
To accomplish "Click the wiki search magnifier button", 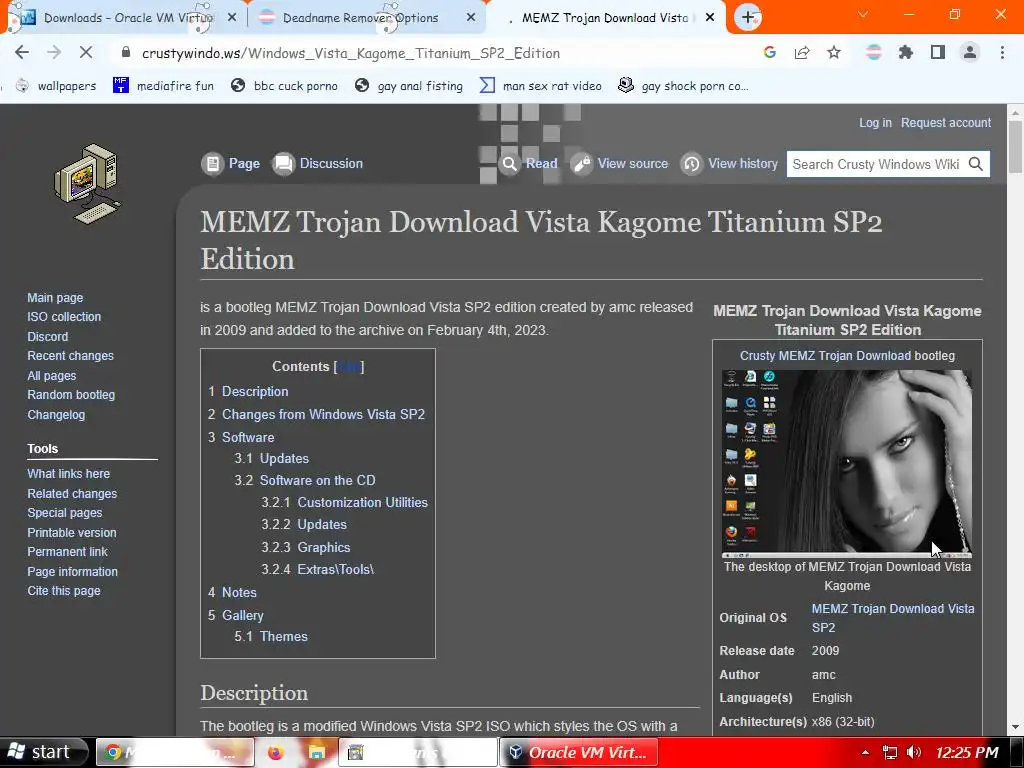I will [976, 164].
